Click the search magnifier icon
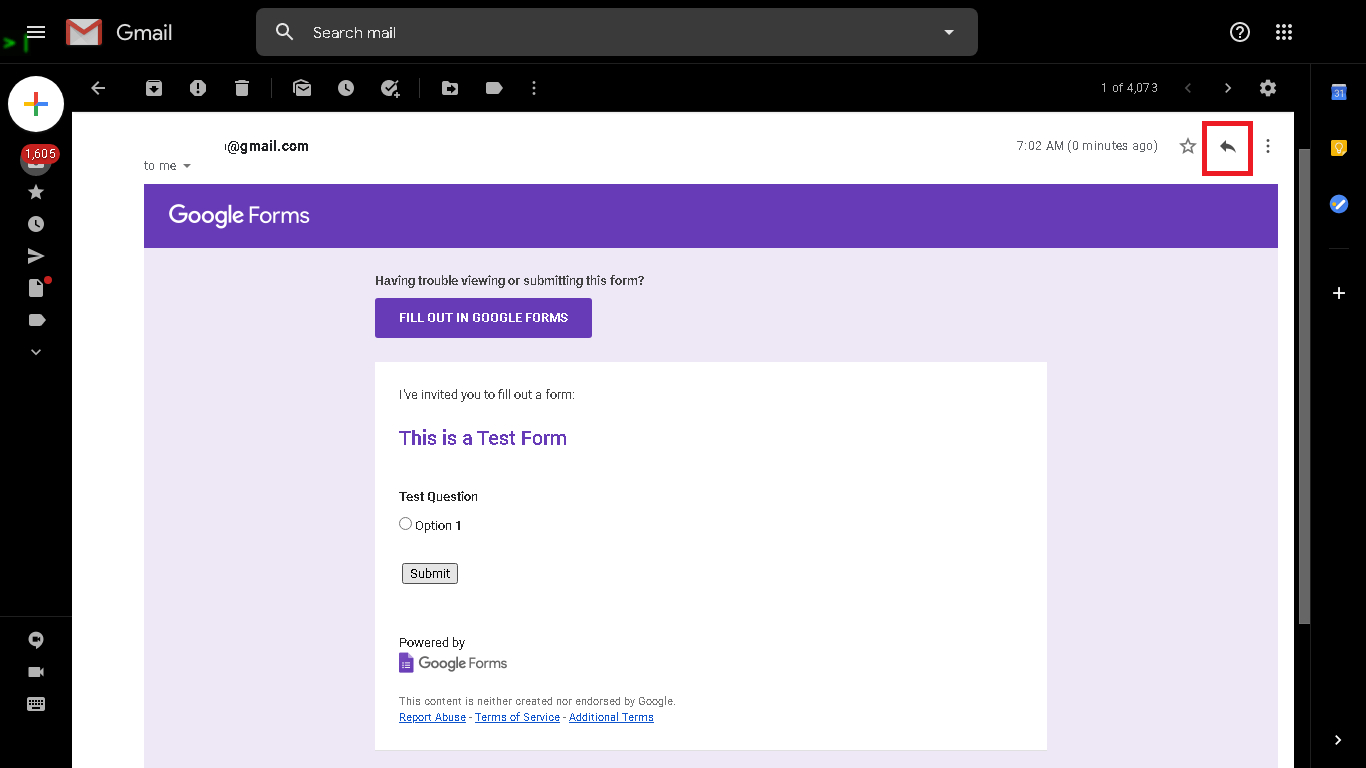 [x=285, y=32]
